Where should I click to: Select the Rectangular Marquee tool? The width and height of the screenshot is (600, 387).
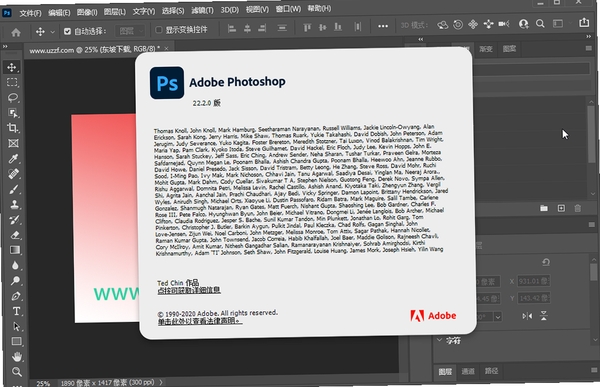pyautogui.click(x=12, y=82)
